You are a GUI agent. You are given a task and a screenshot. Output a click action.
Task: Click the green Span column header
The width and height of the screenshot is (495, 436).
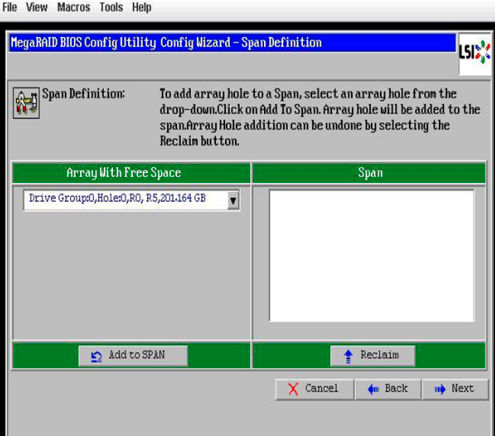pos(369,173)
